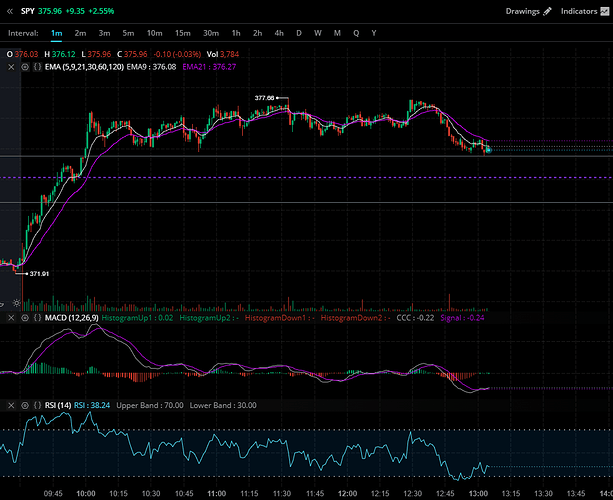Click the Vol 3,784 reading
Image resolution: width=613 pixels, height=500 pixels.
(x=223, y=54)
